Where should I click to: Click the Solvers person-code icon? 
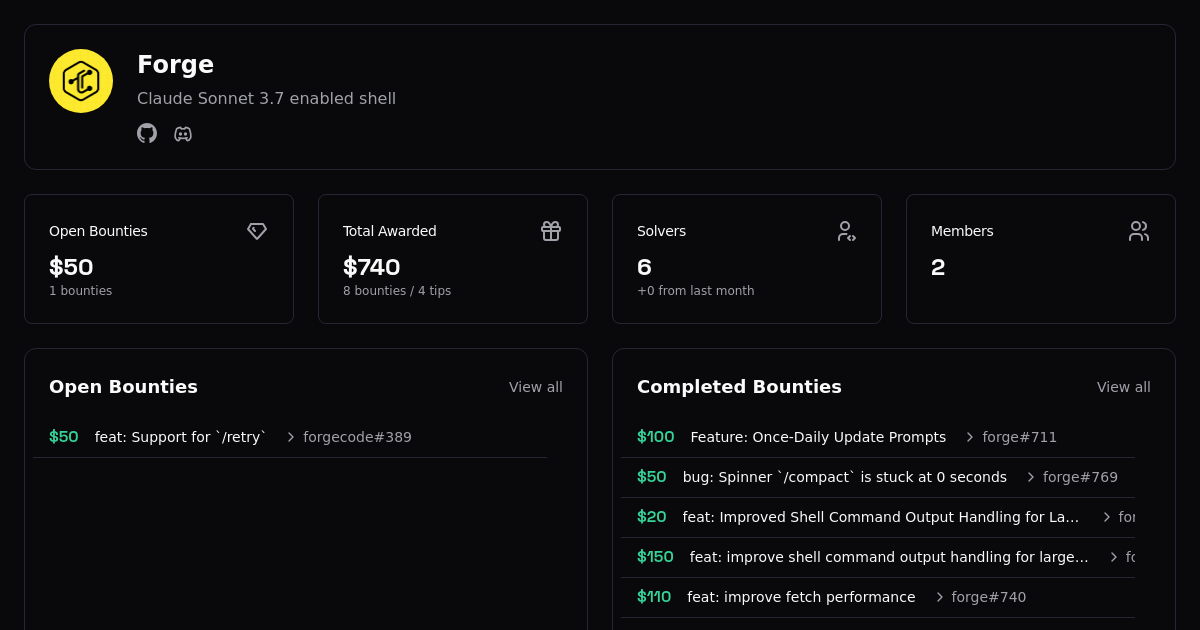[846, 231]
